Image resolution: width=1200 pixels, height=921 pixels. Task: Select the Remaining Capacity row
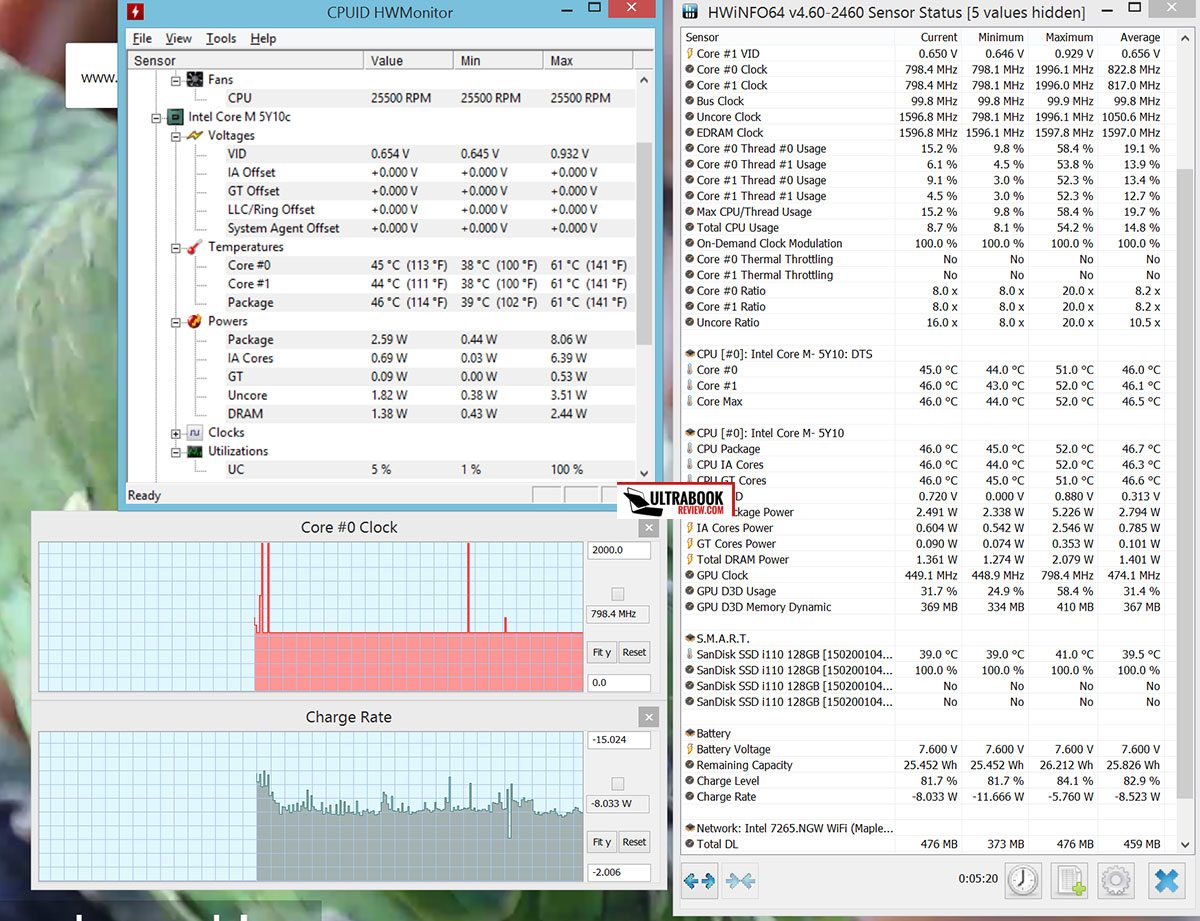click(x=923, y=765)
